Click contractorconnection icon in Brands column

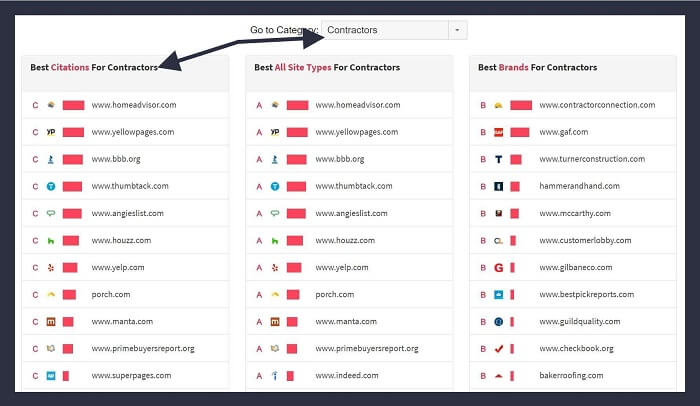pyautogui.click(x=499, y=105)
